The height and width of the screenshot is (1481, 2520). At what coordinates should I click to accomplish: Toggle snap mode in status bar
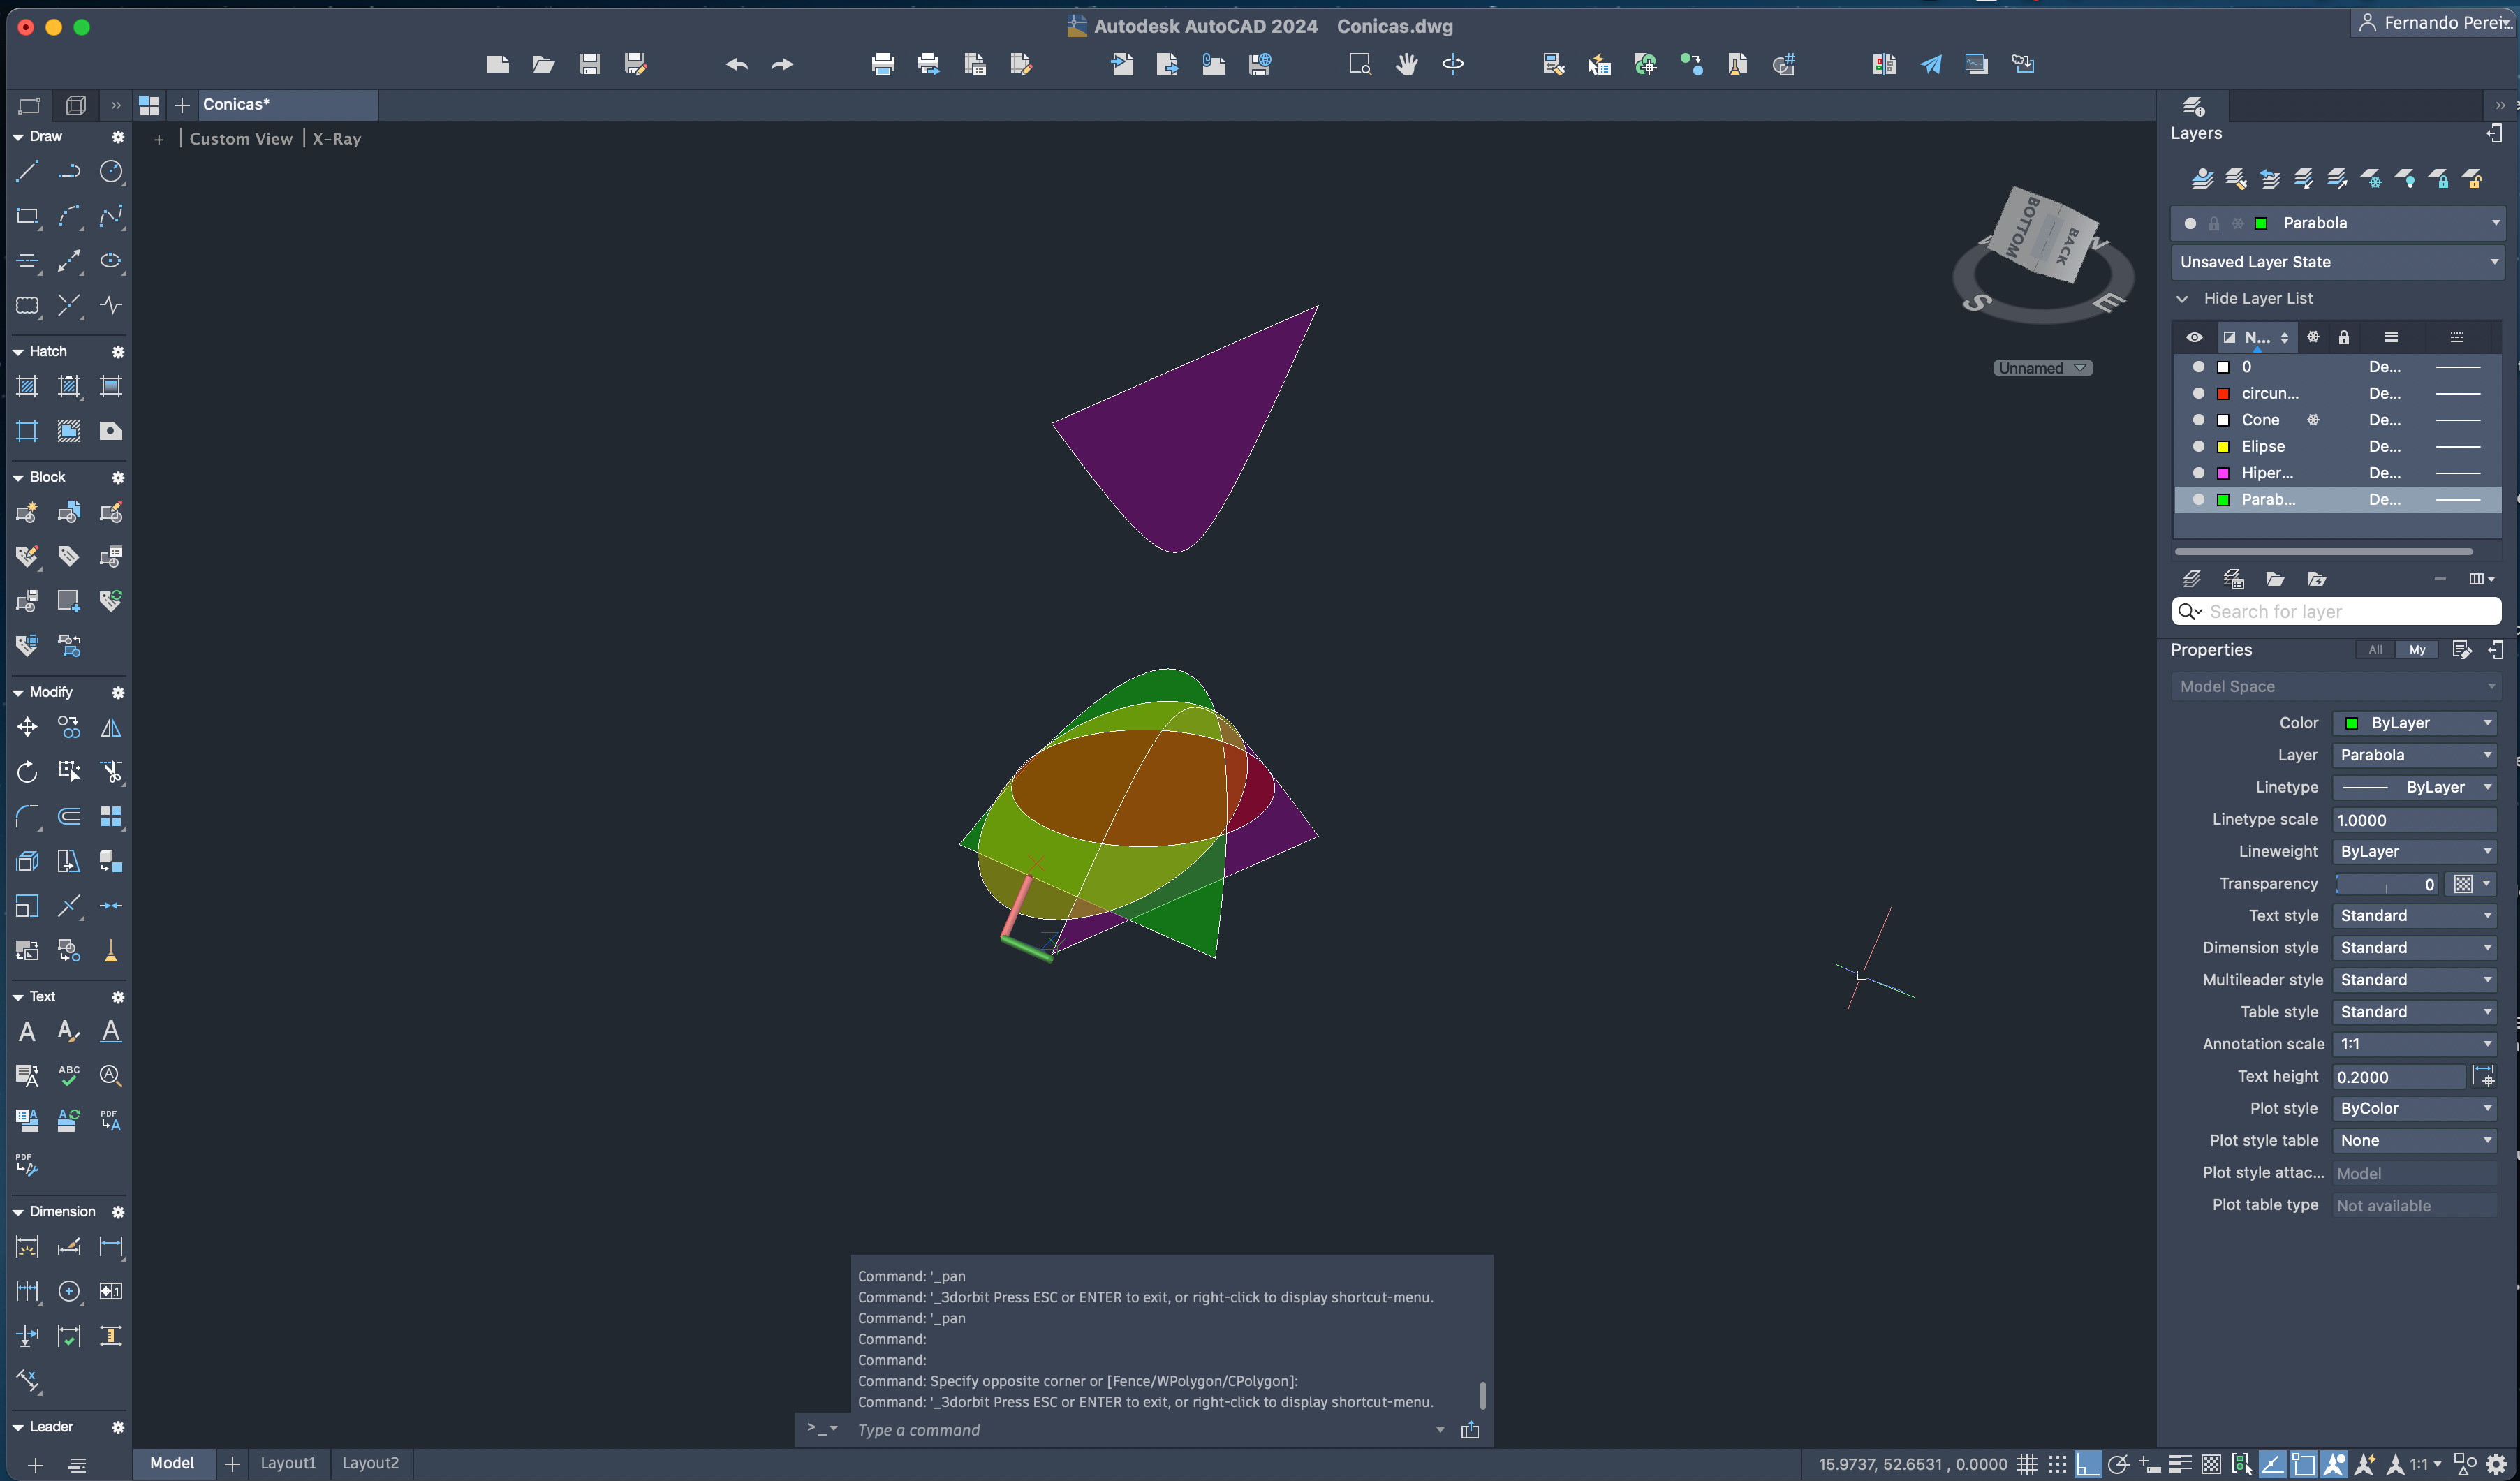pos(2057,1464)
